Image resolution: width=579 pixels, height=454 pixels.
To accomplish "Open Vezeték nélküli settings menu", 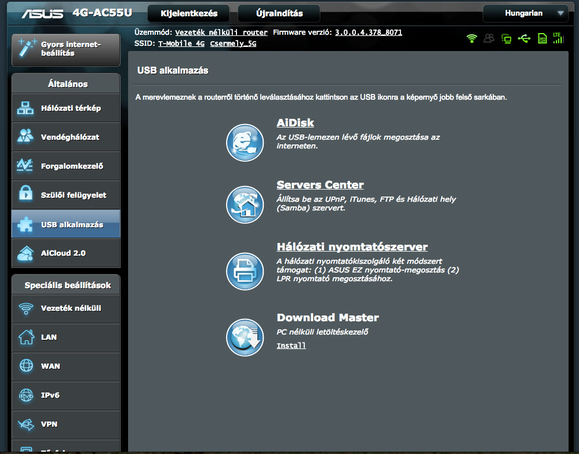I will (66, 308).
